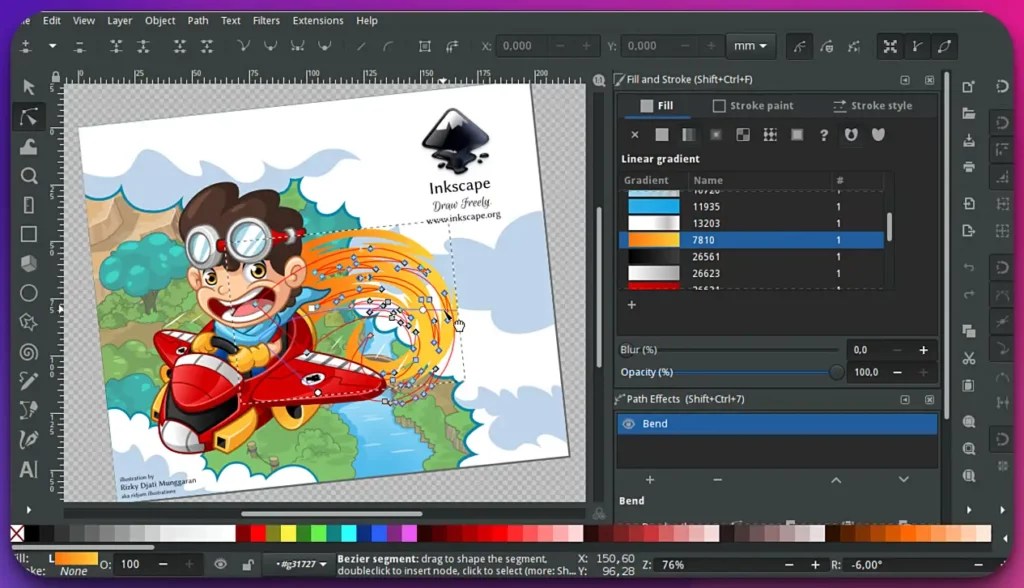1024x588 pixels.
Task: Select the Ellipse tool
Action: click(x=29, y=294)
